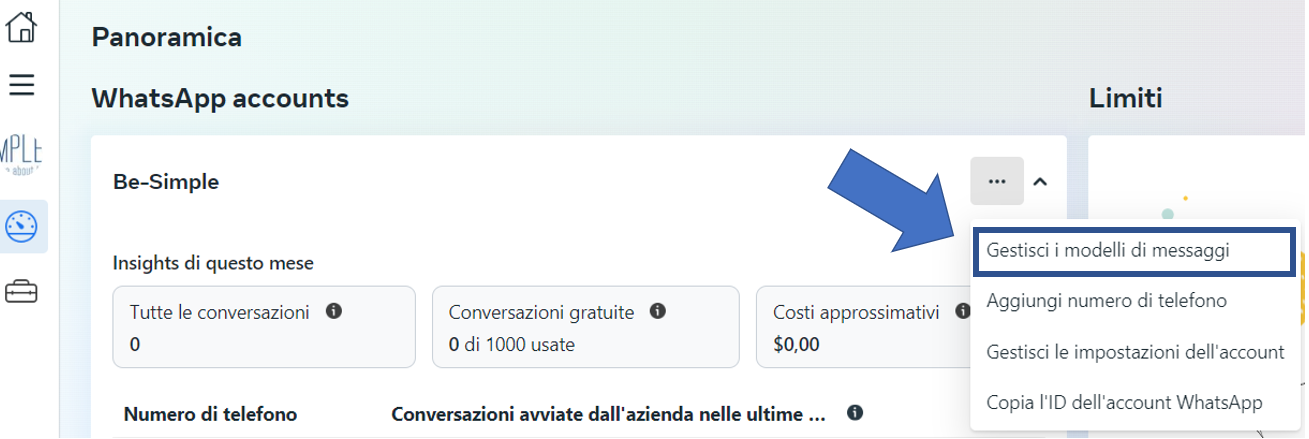The width and height of the screenshot is (1309, 439).
Task: Click the Be-Simple account name
Action: pos(166,182)
